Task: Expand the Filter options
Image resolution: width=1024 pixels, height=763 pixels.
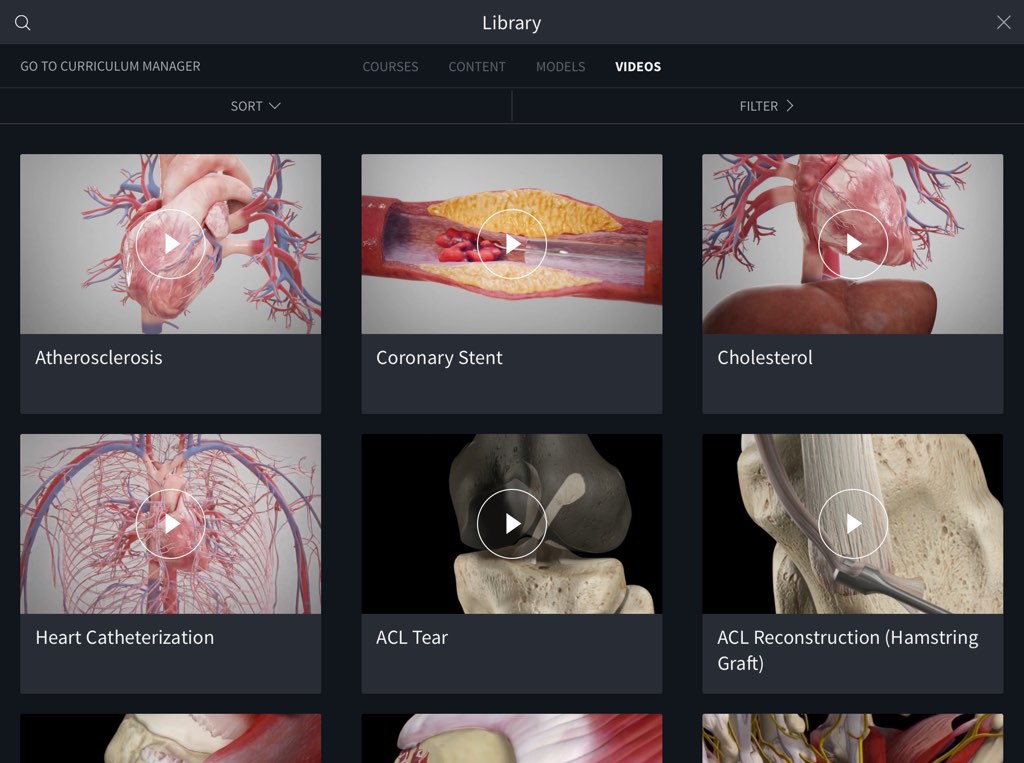Action: point(767,106)
